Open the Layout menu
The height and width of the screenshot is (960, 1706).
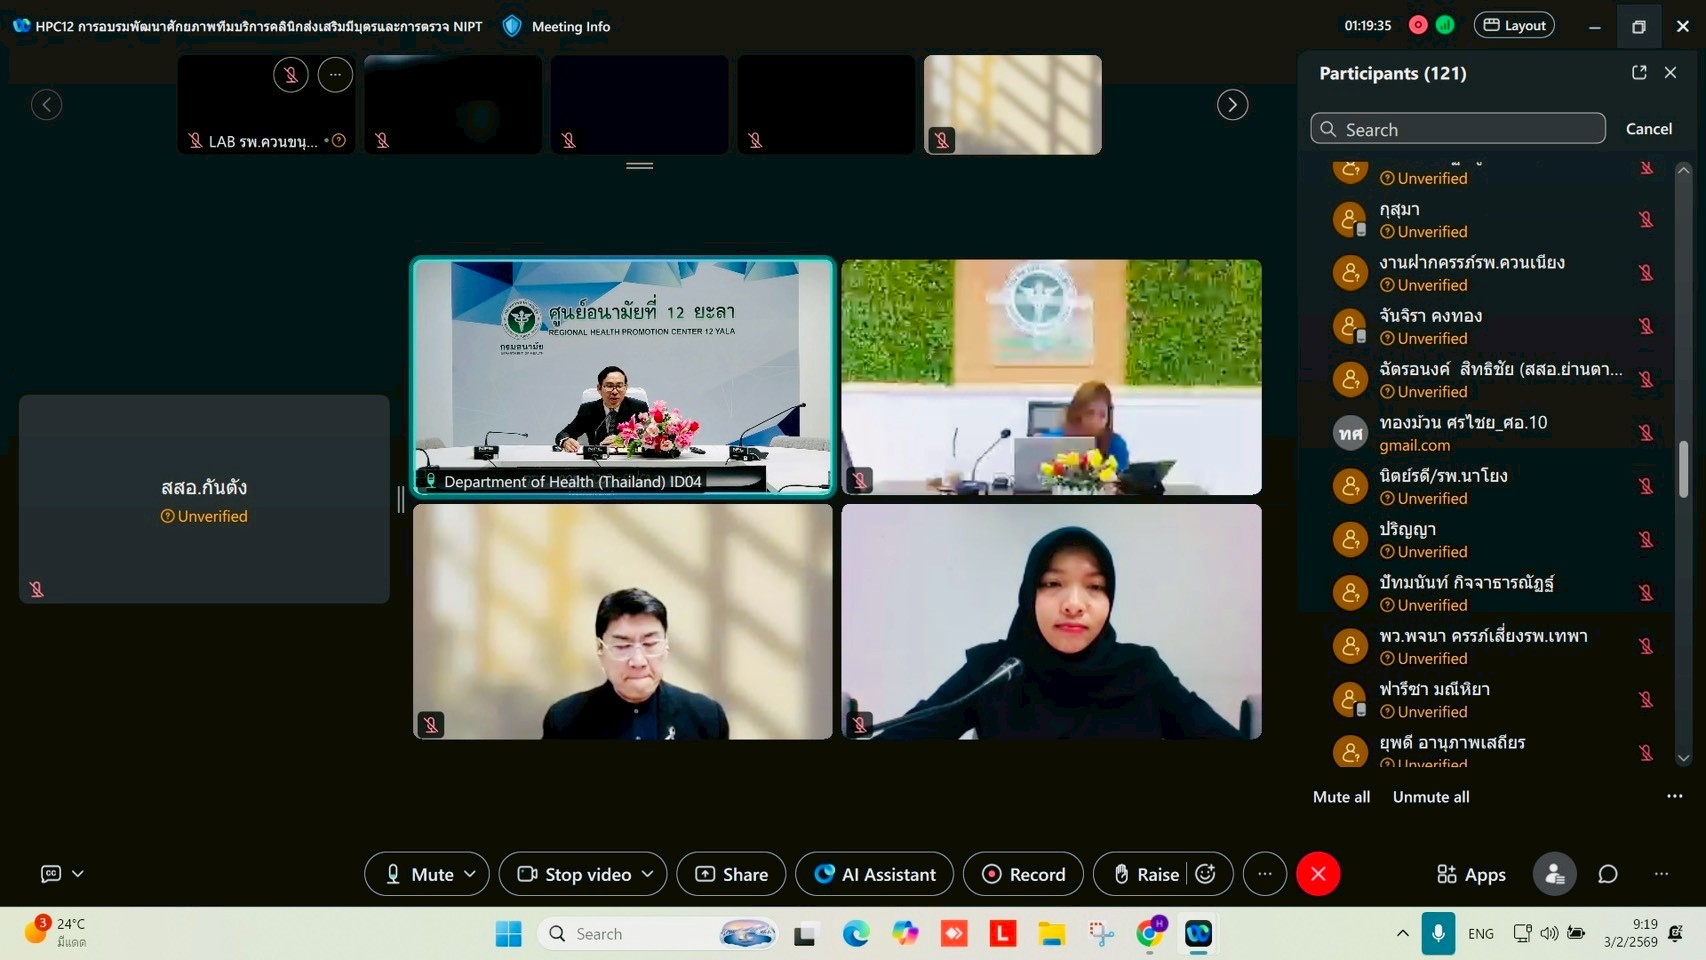1514,26
